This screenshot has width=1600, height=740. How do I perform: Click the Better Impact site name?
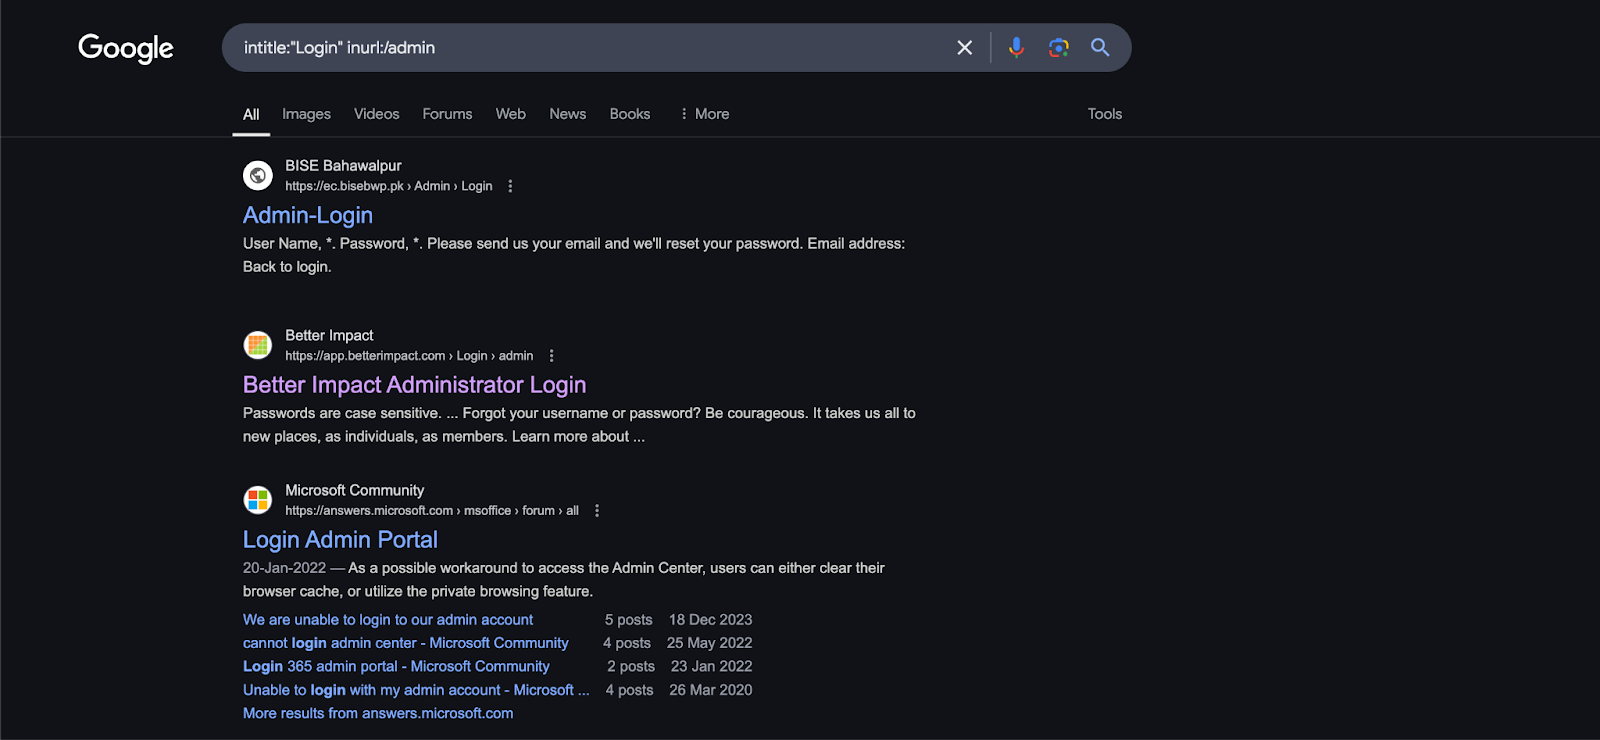329,336
